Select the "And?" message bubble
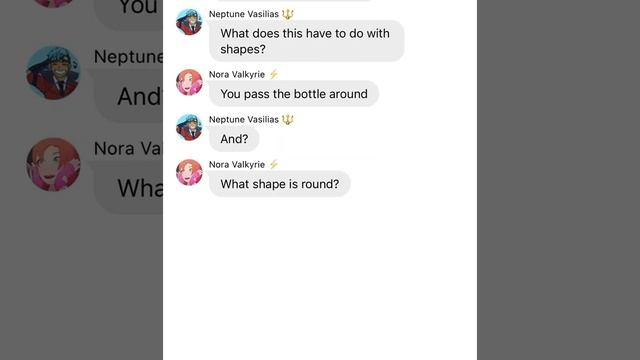640x360 pixels. click(234, 139)
